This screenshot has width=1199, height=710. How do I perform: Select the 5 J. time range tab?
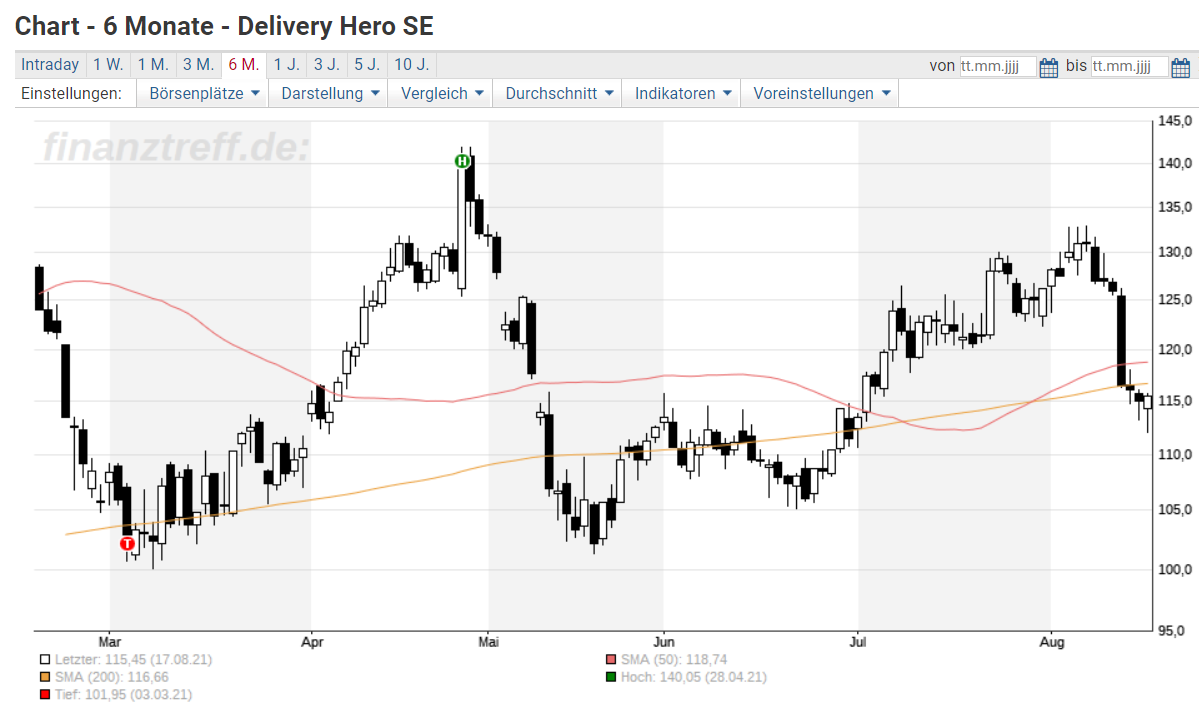click(367, 65)
